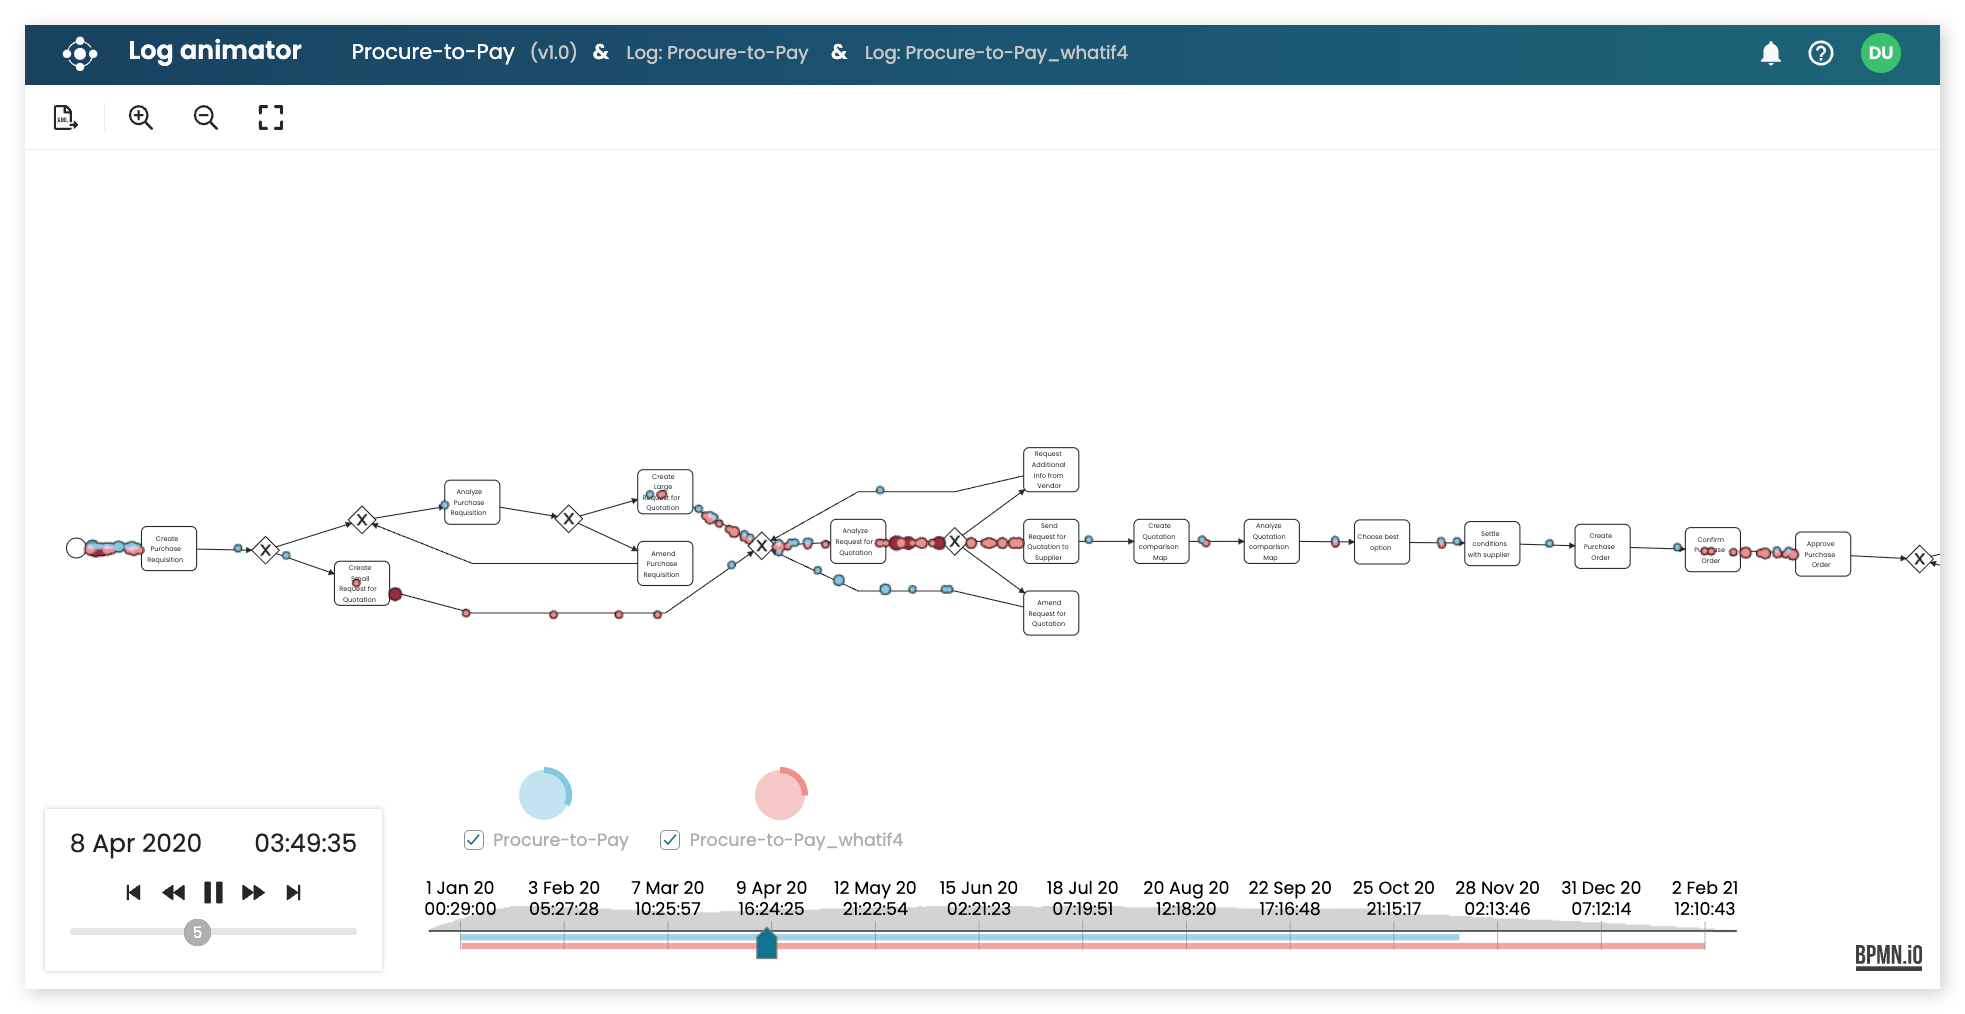Zoom out of the process diagram
1965x1014 pixels.
click(x=205, y=117)
